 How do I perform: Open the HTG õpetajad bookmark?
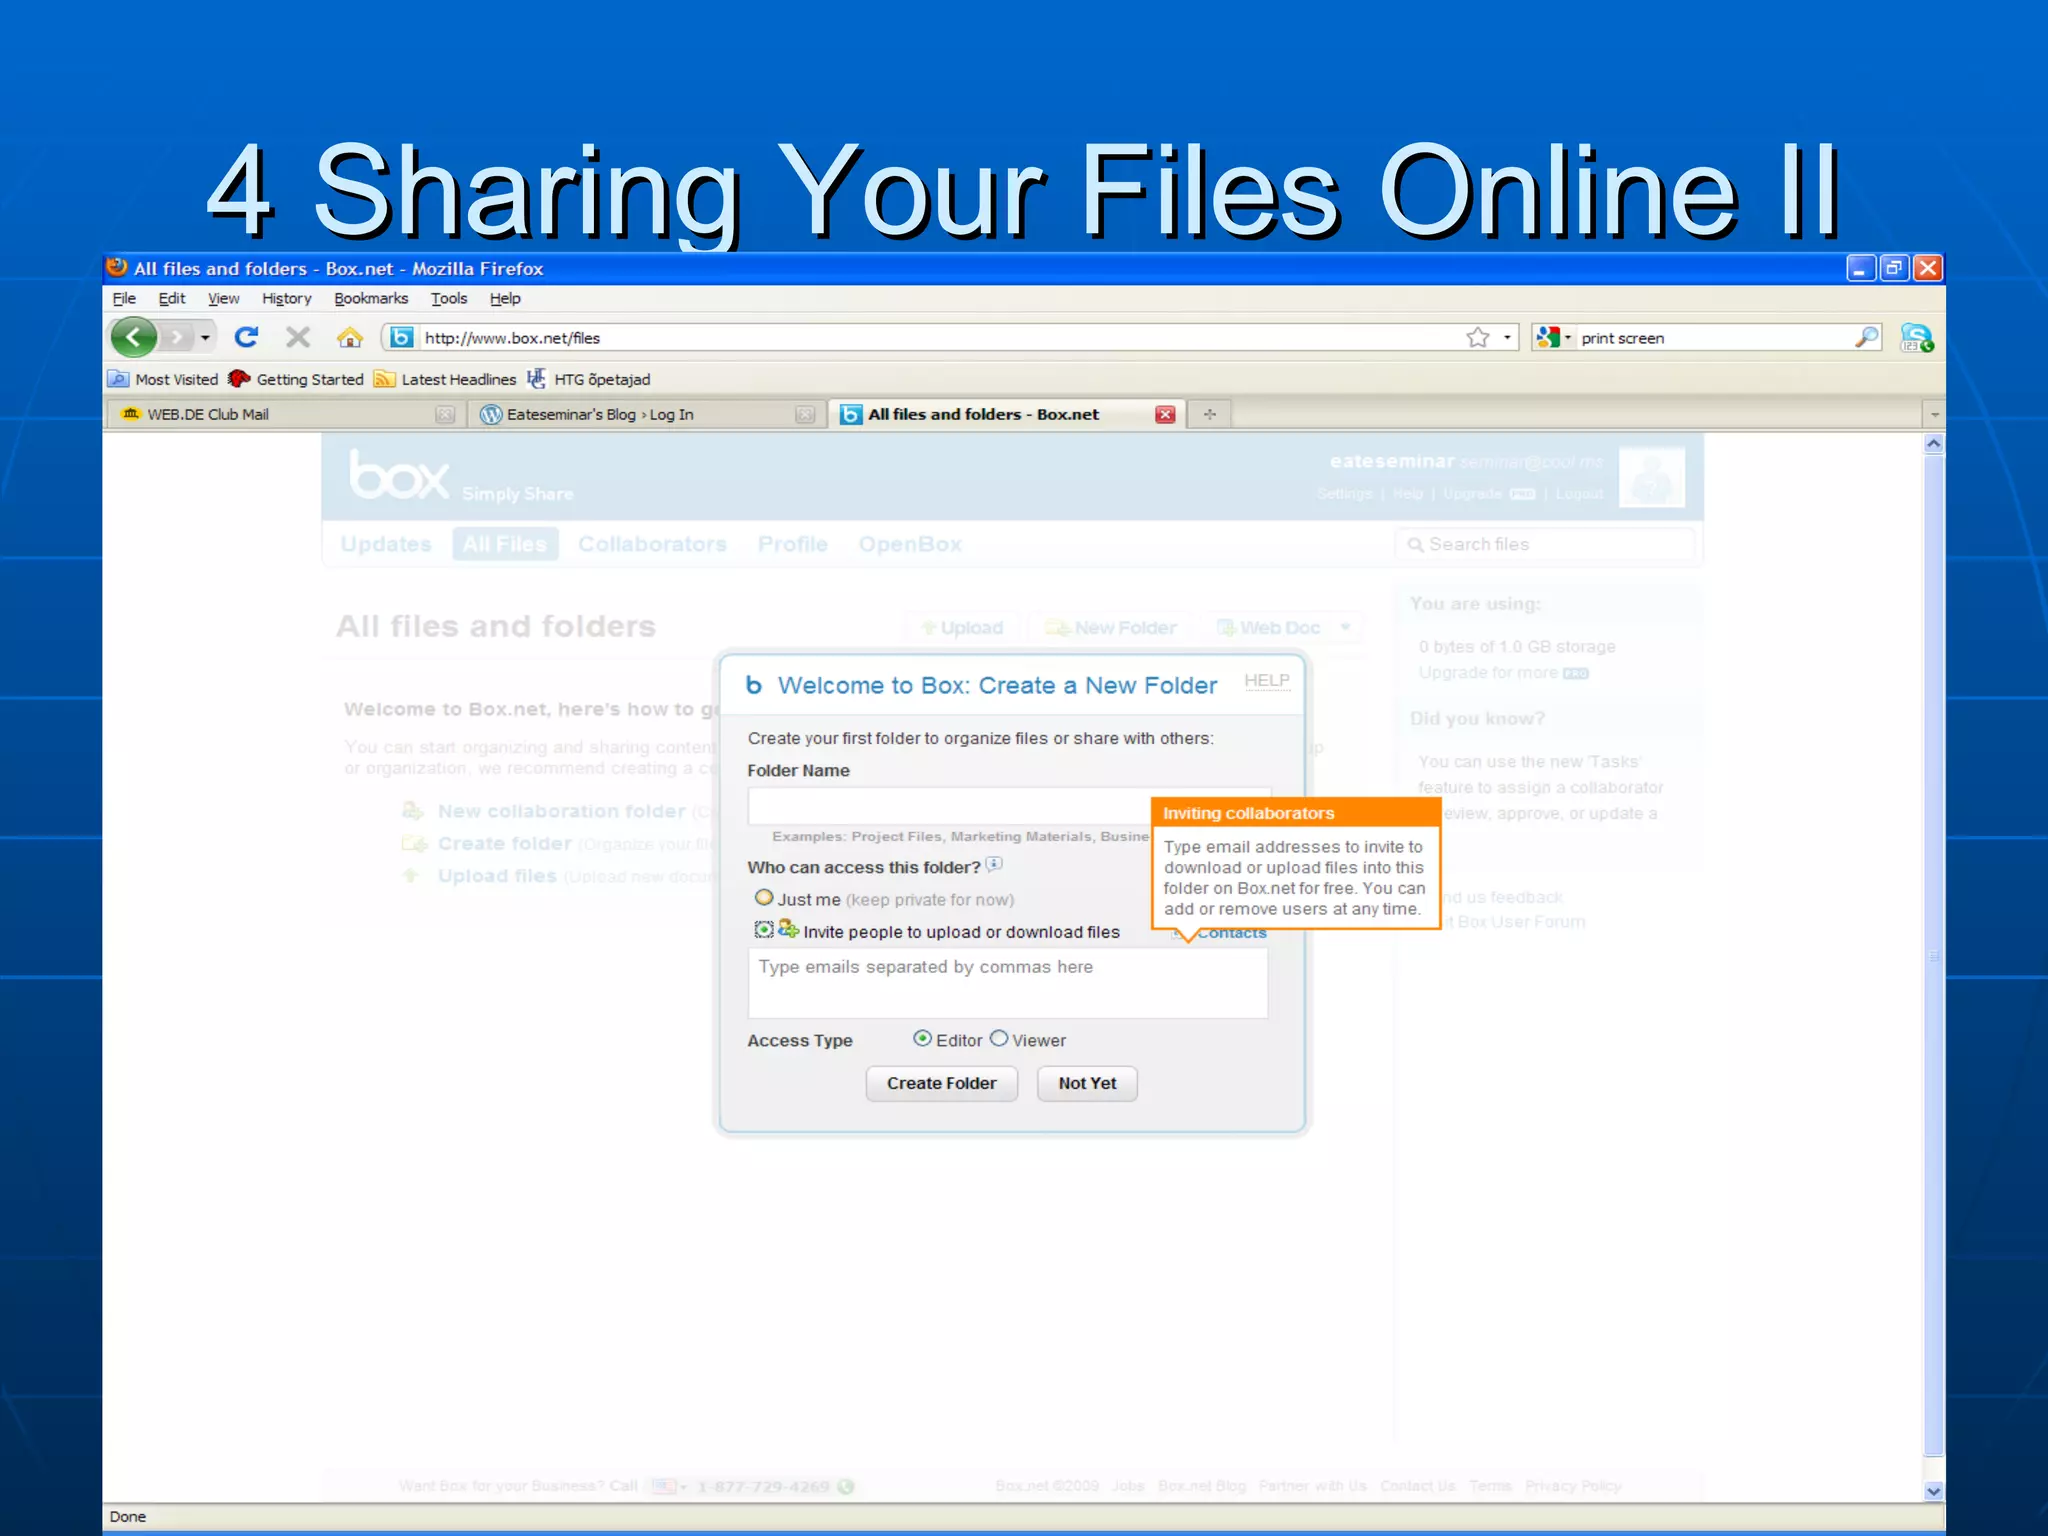pyautogui.click(x=588, y=380)
